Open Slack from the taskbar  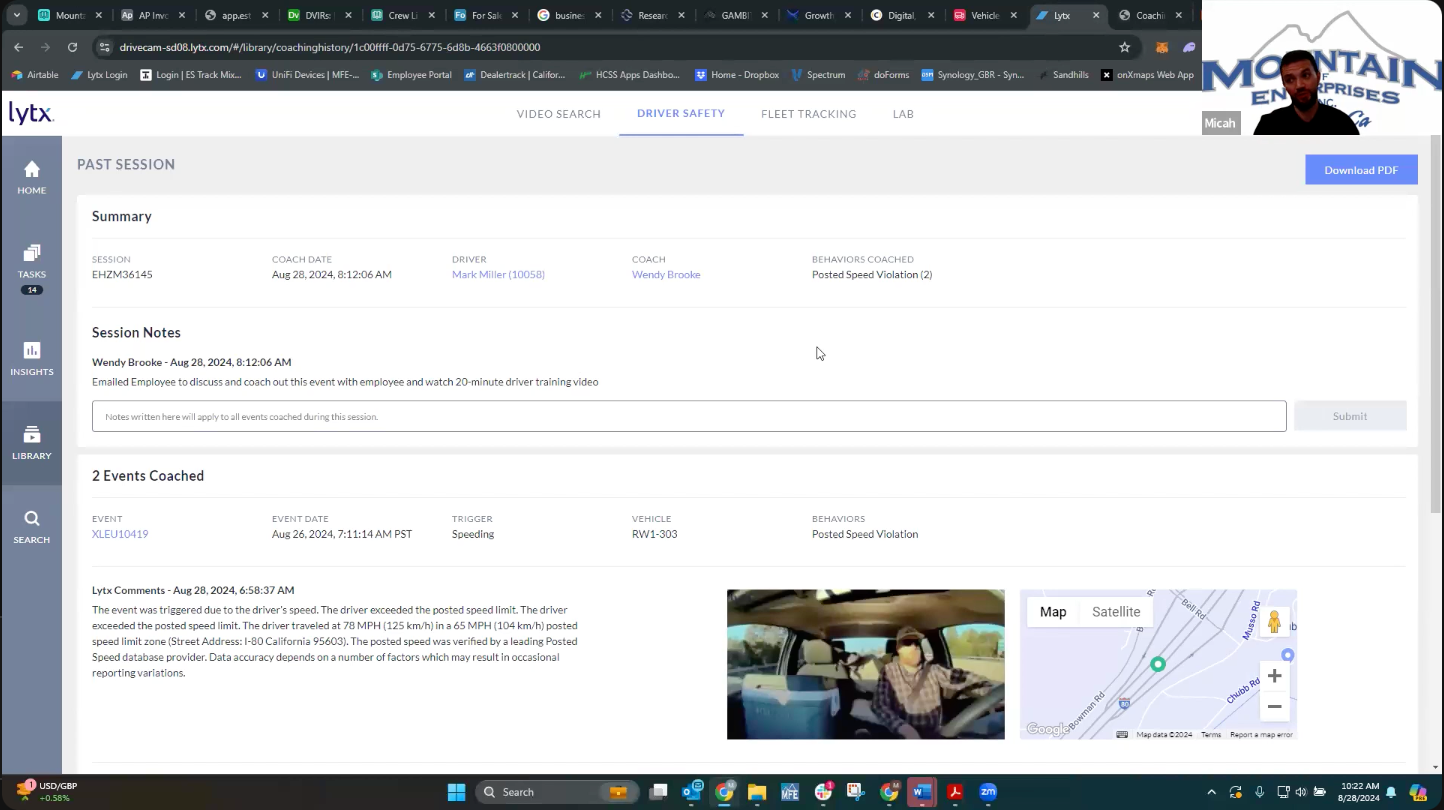(823, 792)
